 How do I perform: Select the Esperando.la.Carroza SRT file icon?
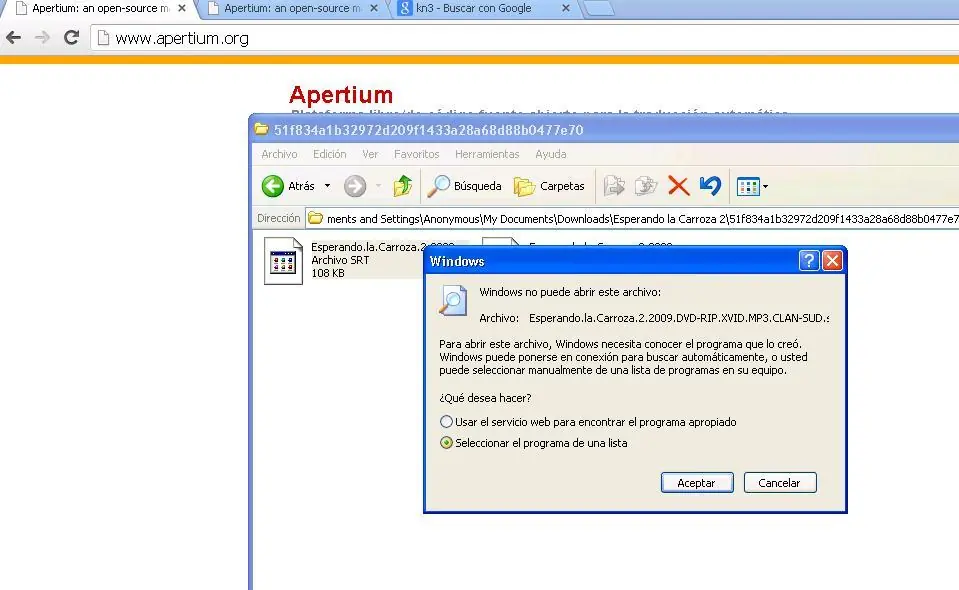click(283, 261)
